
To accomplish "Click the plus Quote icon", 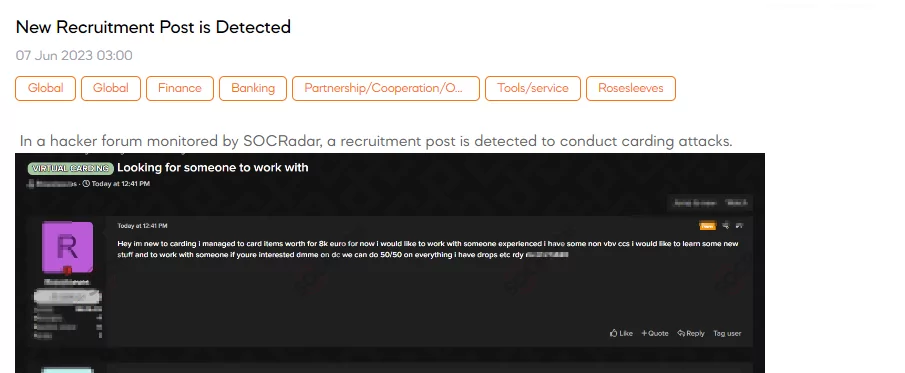I will point(644,333).
